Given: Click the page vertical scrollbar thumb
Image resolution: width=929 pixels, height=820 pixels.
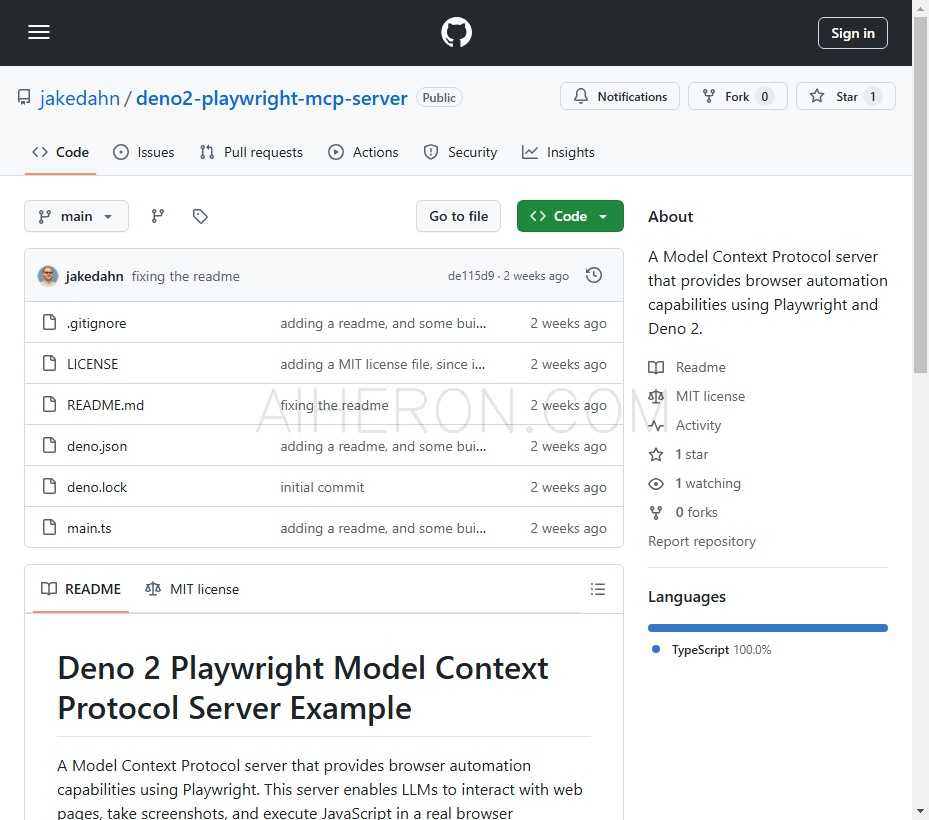Looking at the screenshot, I should pyautogui.click(x=920, y=196).
